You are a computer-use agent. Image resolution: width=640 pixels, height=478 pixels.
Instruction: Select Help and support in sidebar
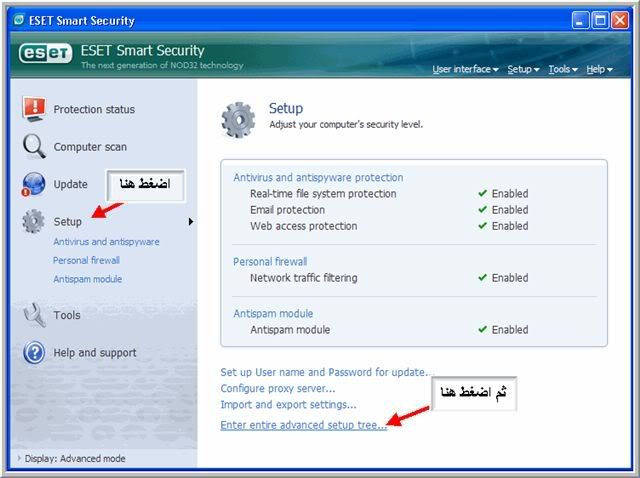pyautogui.click(x=95, y=353)
